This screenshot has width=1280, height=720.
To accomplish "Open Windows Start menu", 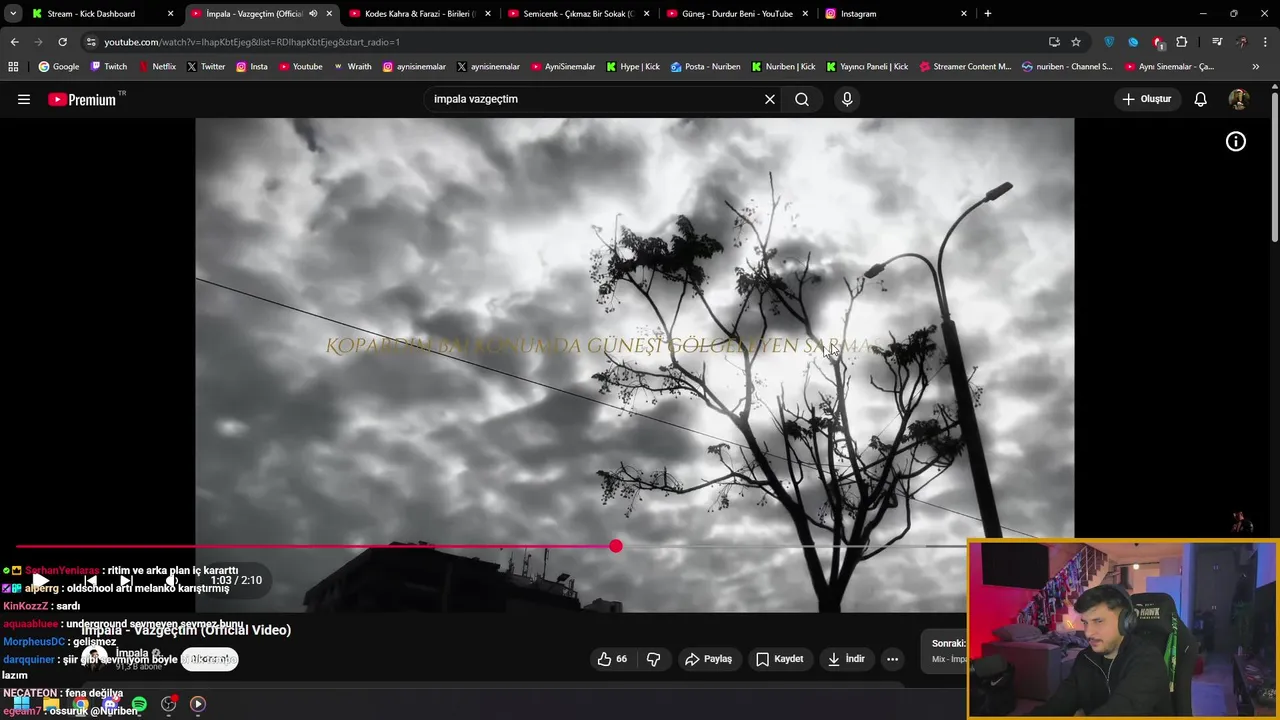I will (21, 704).
